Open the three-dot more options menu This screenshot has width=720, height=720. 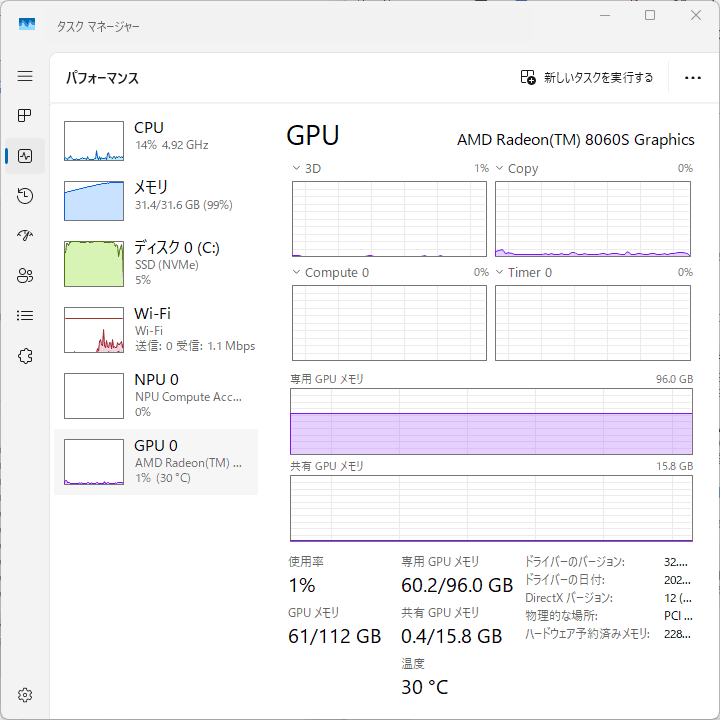[x=693, y=78]
